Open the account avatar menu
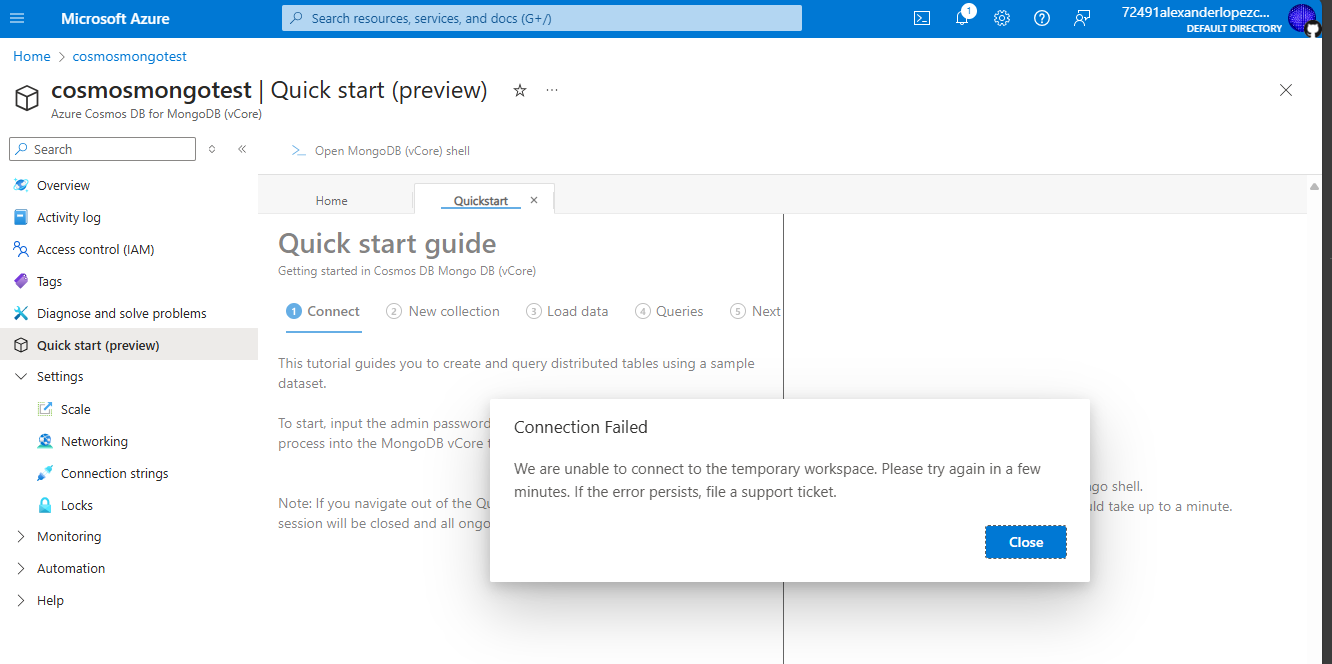 1302,18
